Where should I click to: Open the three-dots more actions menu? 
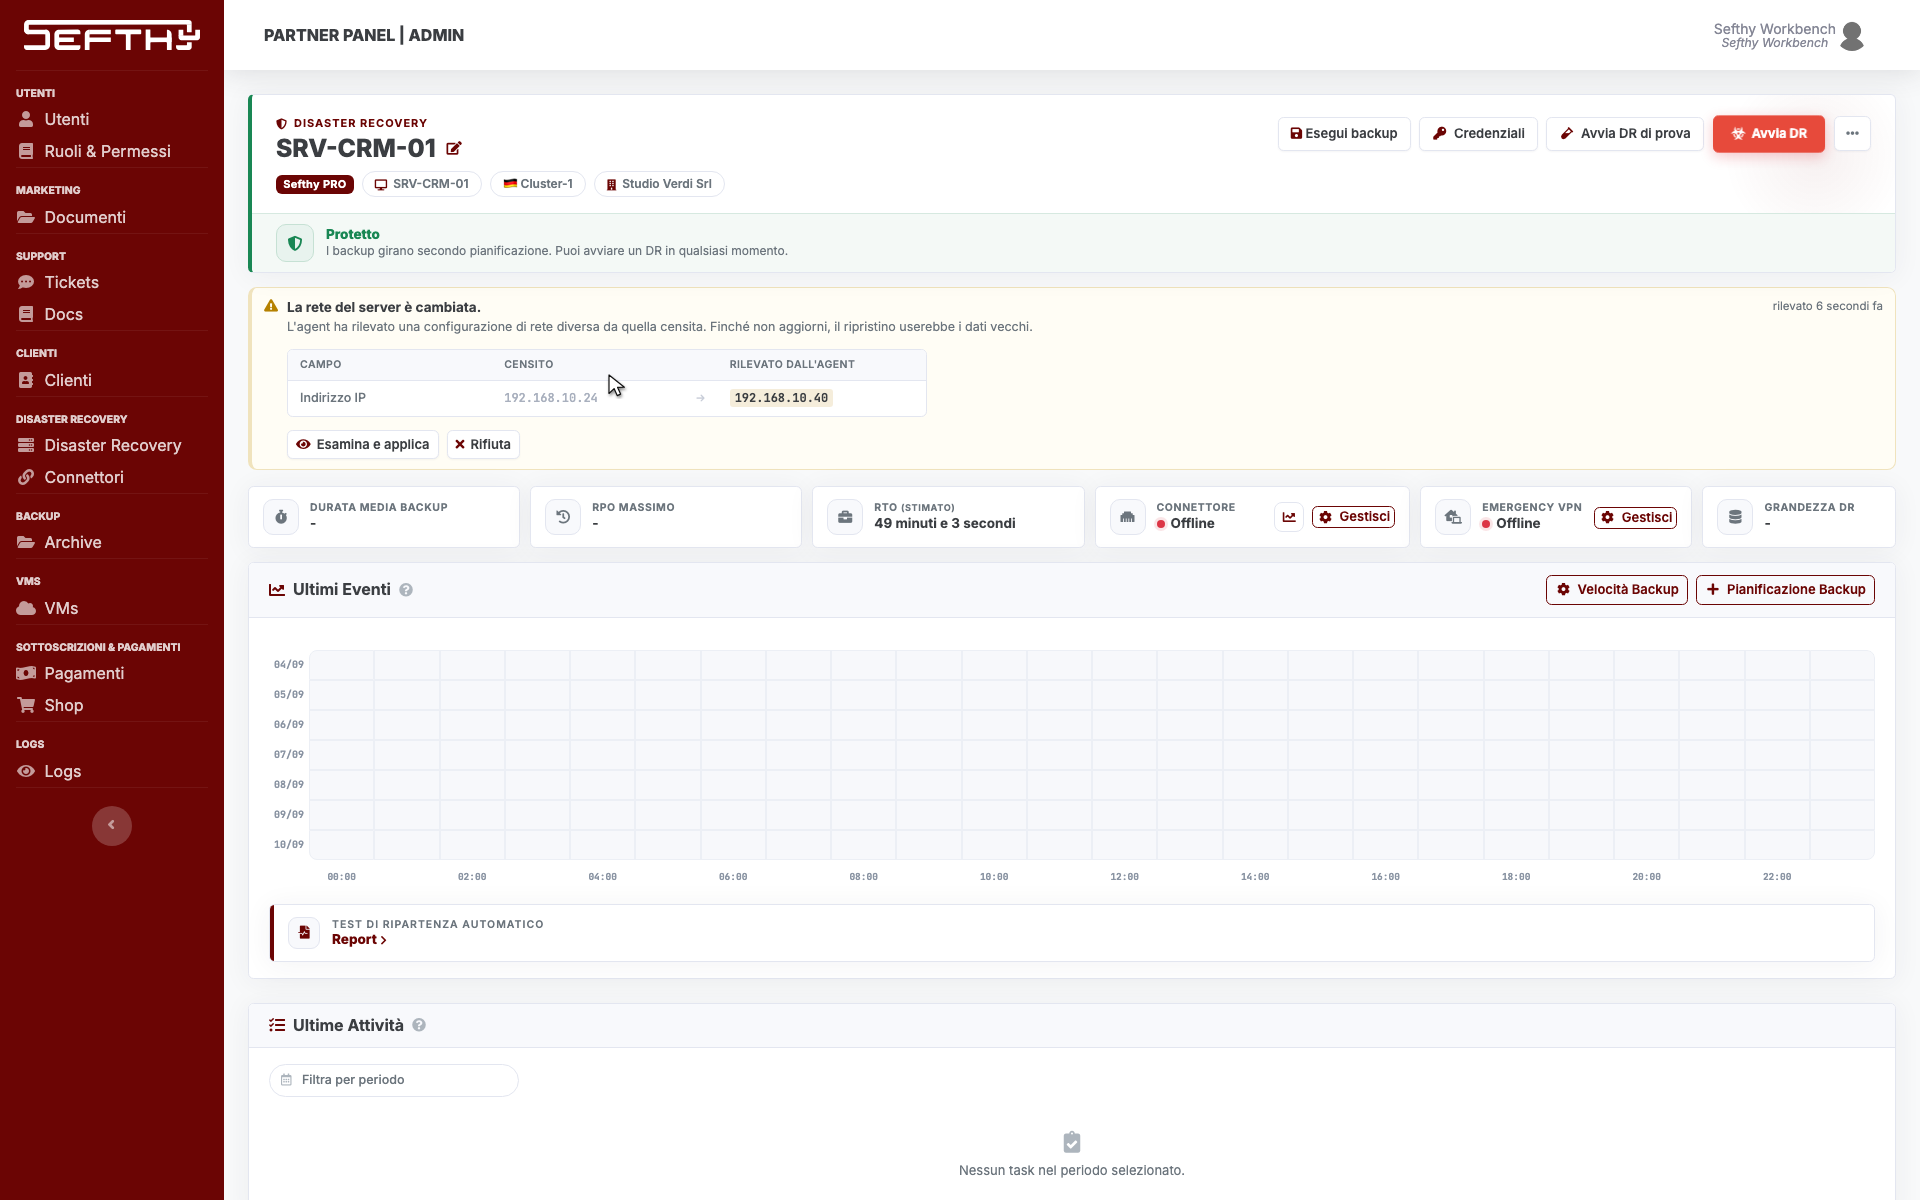(1852, 134)
